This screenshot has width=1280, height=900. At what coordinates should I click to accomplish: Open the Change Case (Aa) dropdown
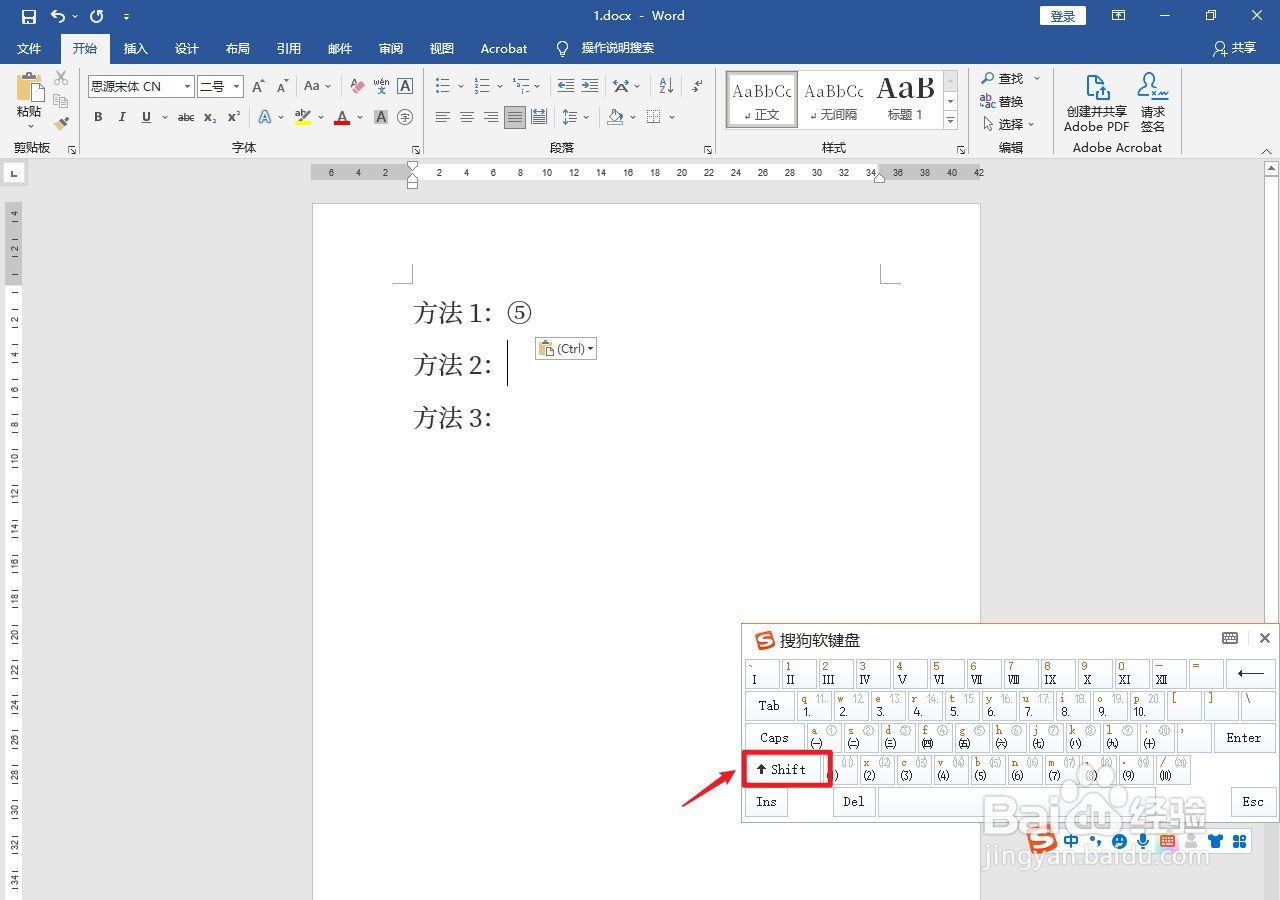click(317, 87)
